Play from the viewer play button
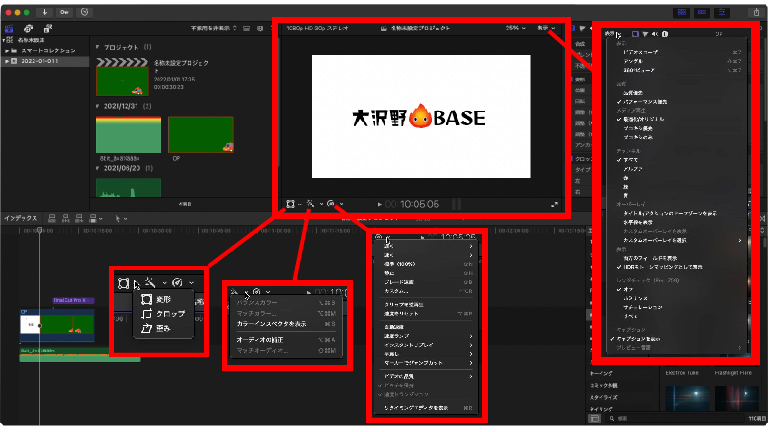 point(380,204)
